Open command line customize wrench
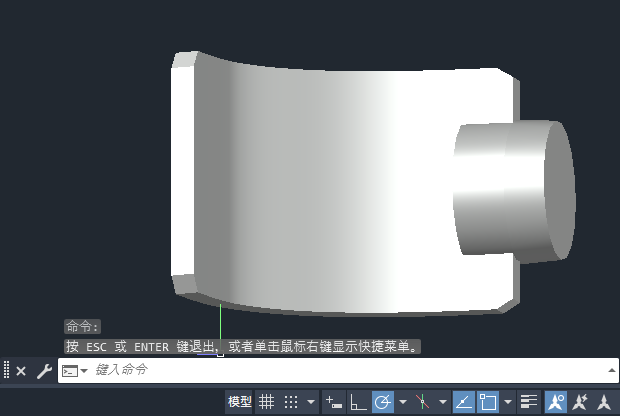 (x=44, y=371)
